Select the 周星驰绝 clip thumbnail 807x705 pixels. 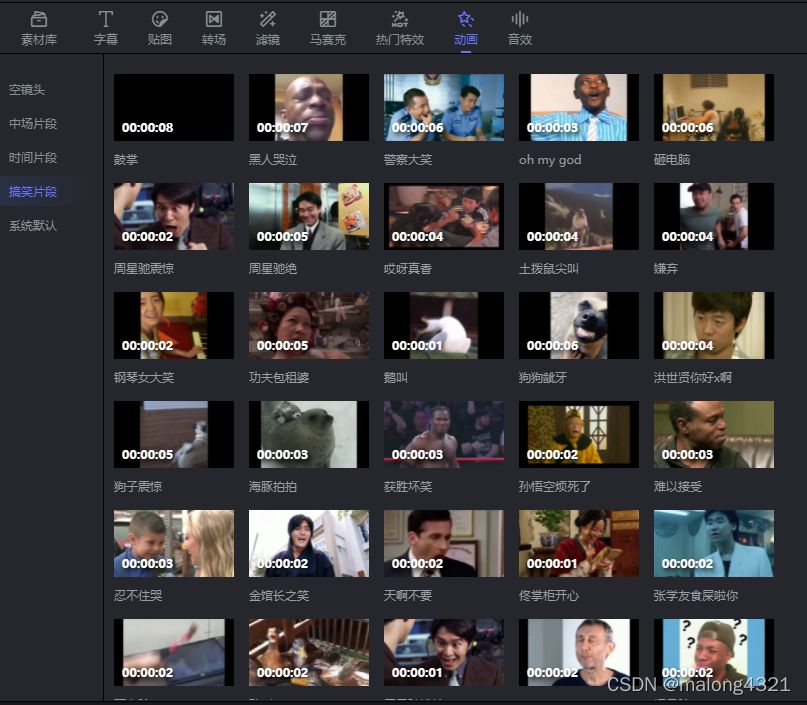309,217
